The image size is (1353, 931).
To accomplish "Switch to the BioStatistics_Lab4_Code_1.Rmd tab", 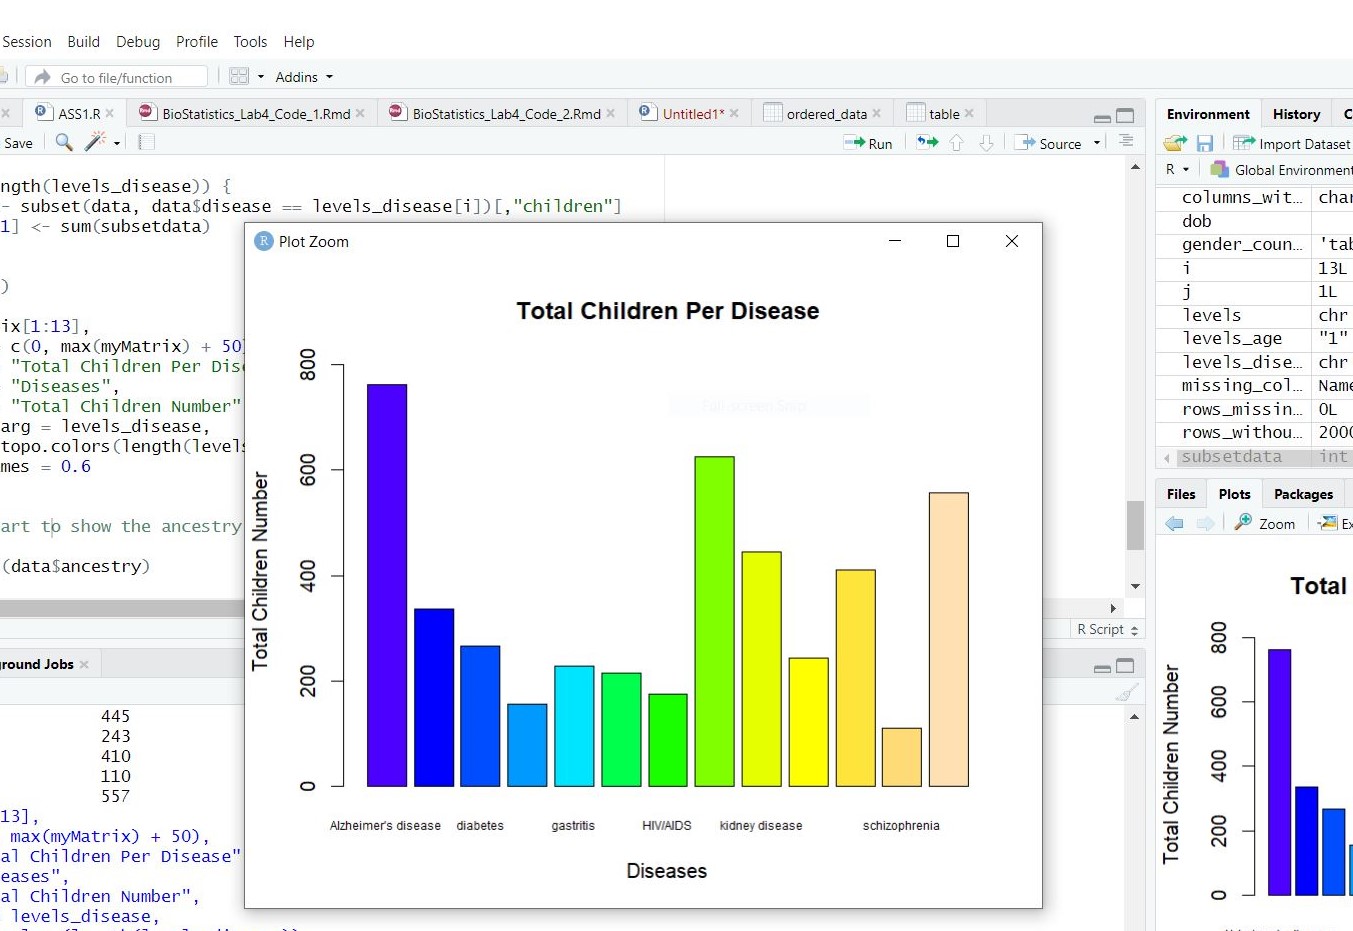I will click(256, 114).
